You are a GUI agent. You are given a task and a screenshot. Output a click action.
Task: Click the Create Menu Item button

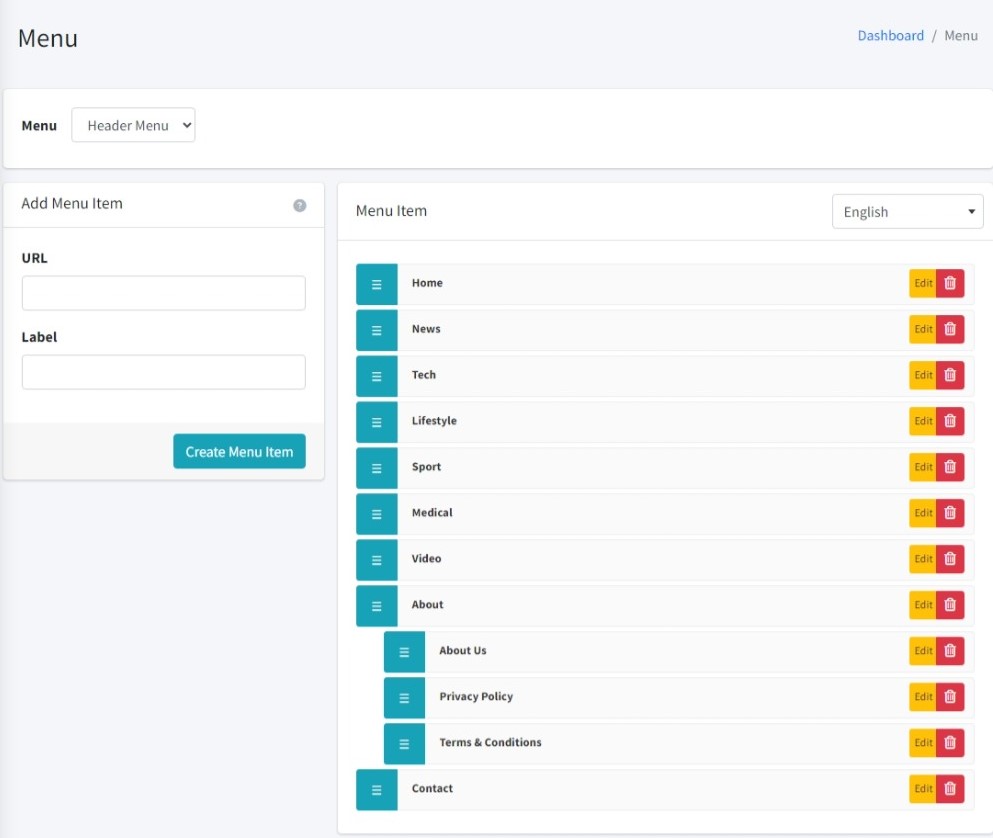pos(239,452)
